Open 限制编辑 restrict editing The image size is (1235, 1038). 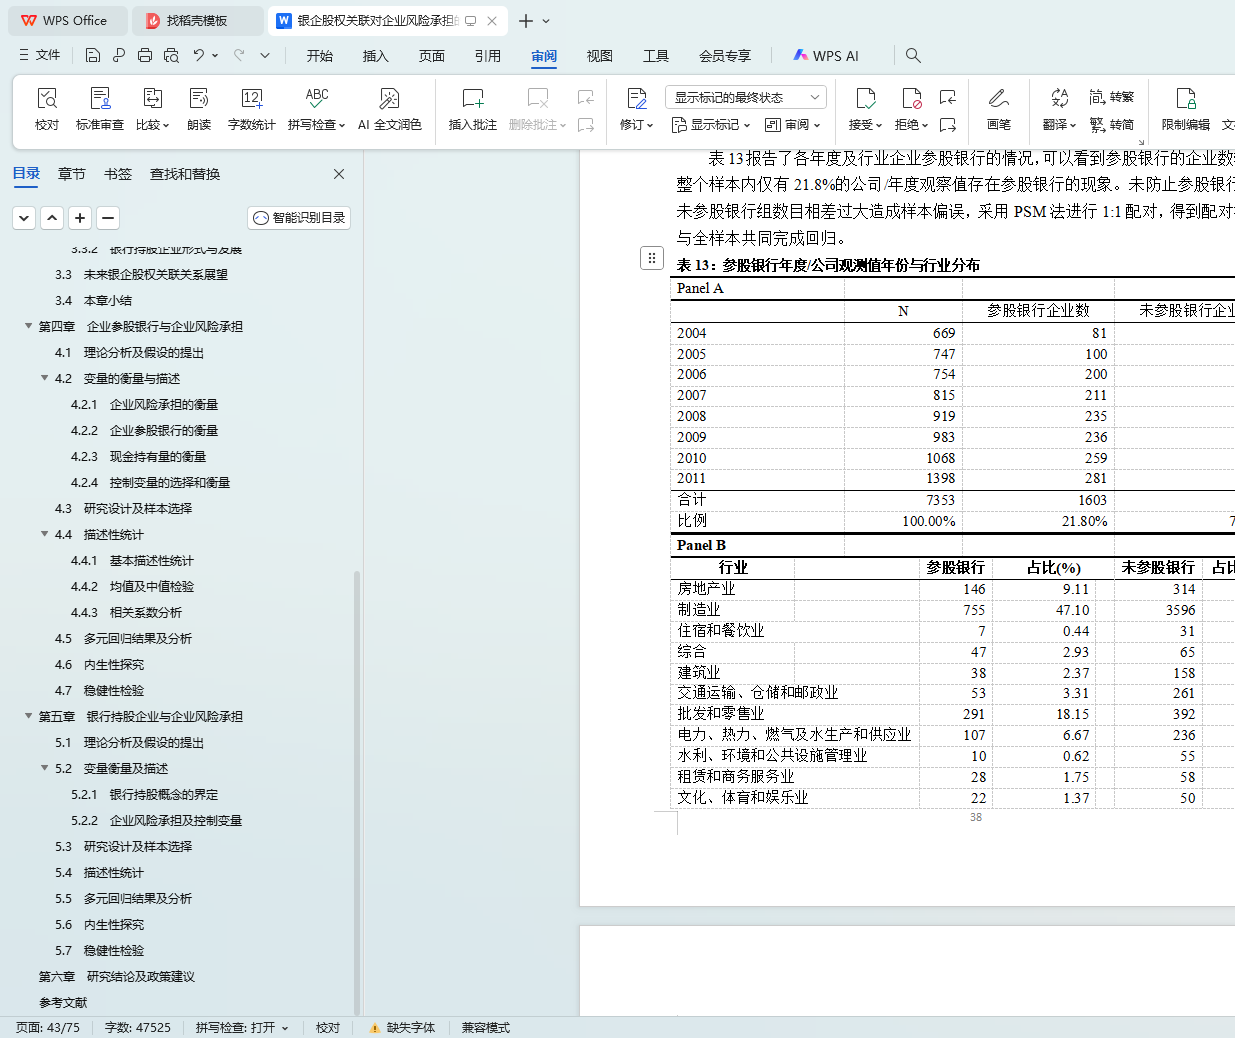pos(1186,109)
